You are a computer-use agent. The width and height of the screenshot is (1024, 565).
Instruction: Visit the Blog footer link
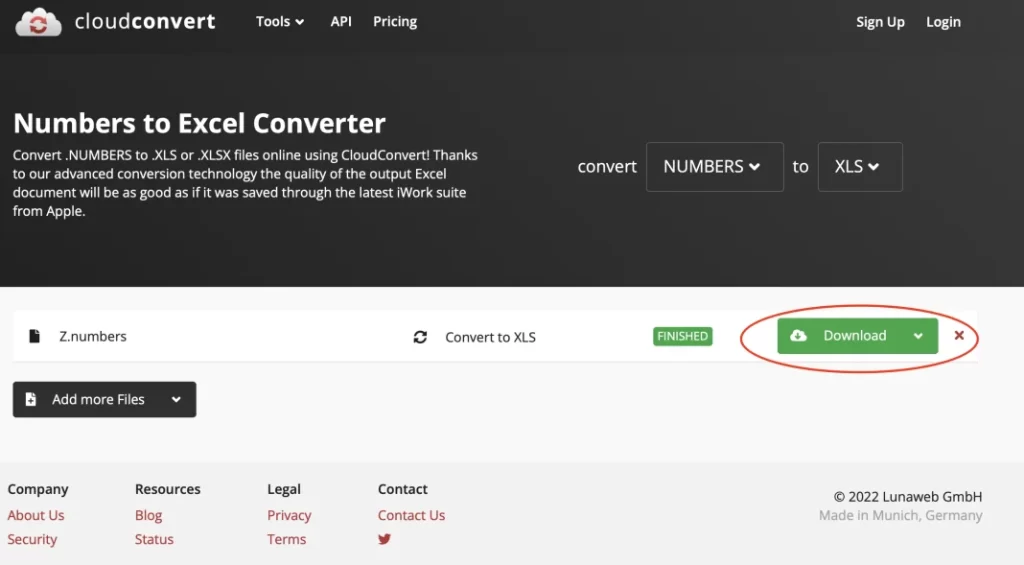[148, 515]
